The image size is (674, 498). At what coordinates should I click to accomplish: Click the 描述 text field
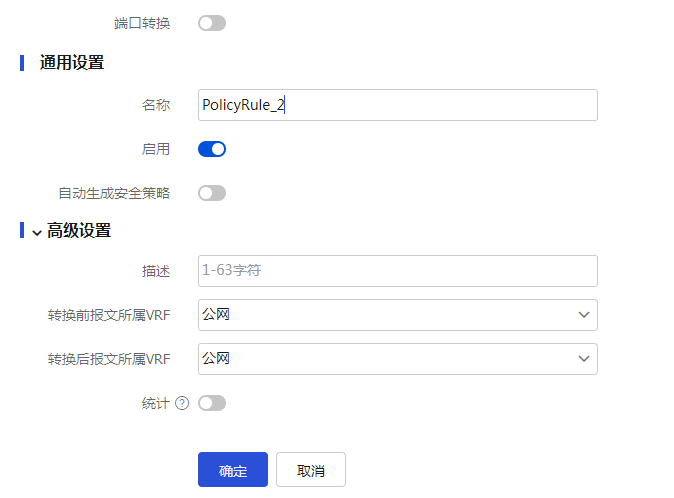point(398,271)
